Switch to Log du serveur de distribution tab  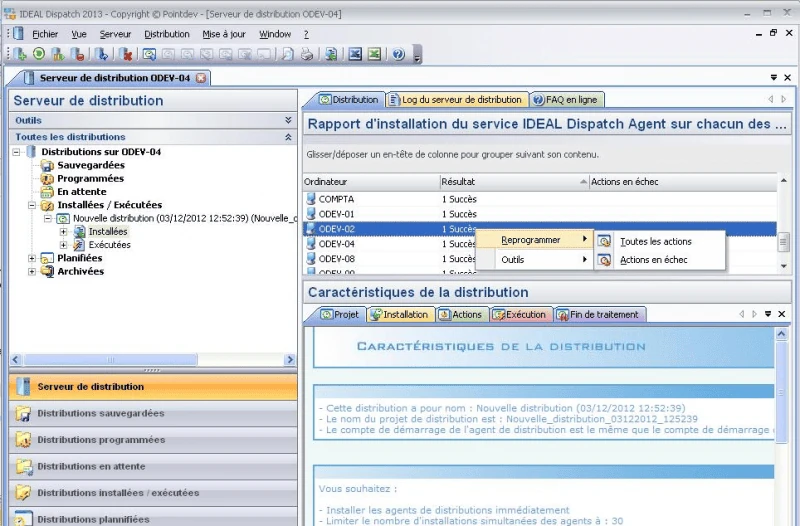(x=456, y=99)
